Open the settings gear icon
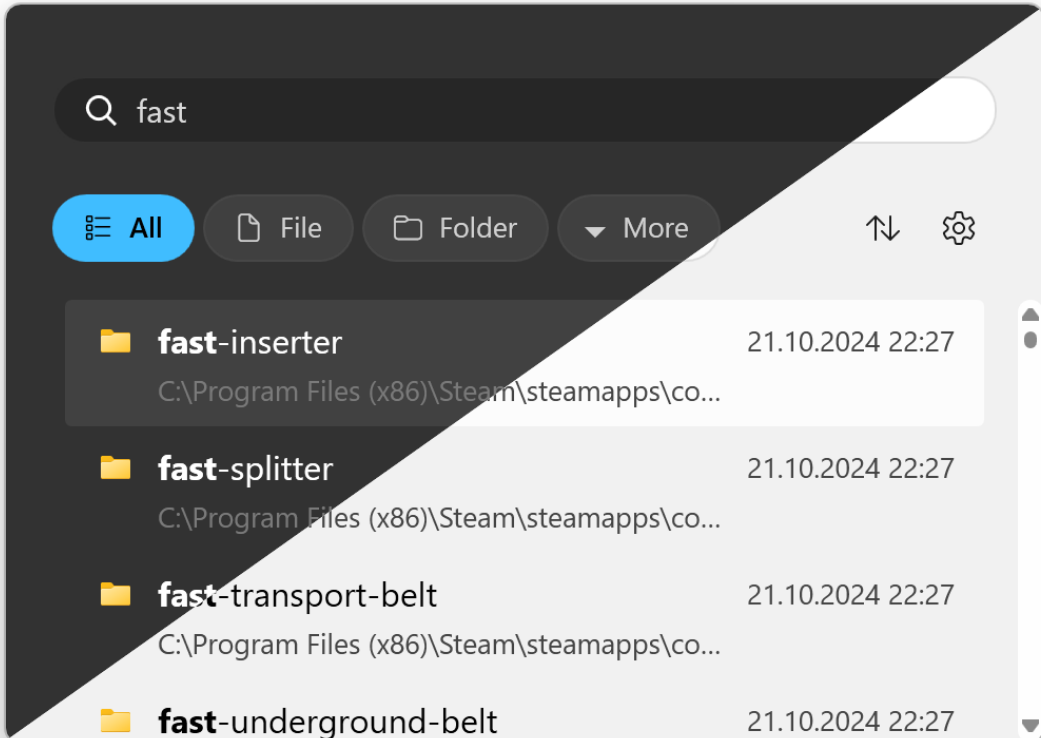The height and width of the screenshot is (738, 1041). (x=957, y=228)
